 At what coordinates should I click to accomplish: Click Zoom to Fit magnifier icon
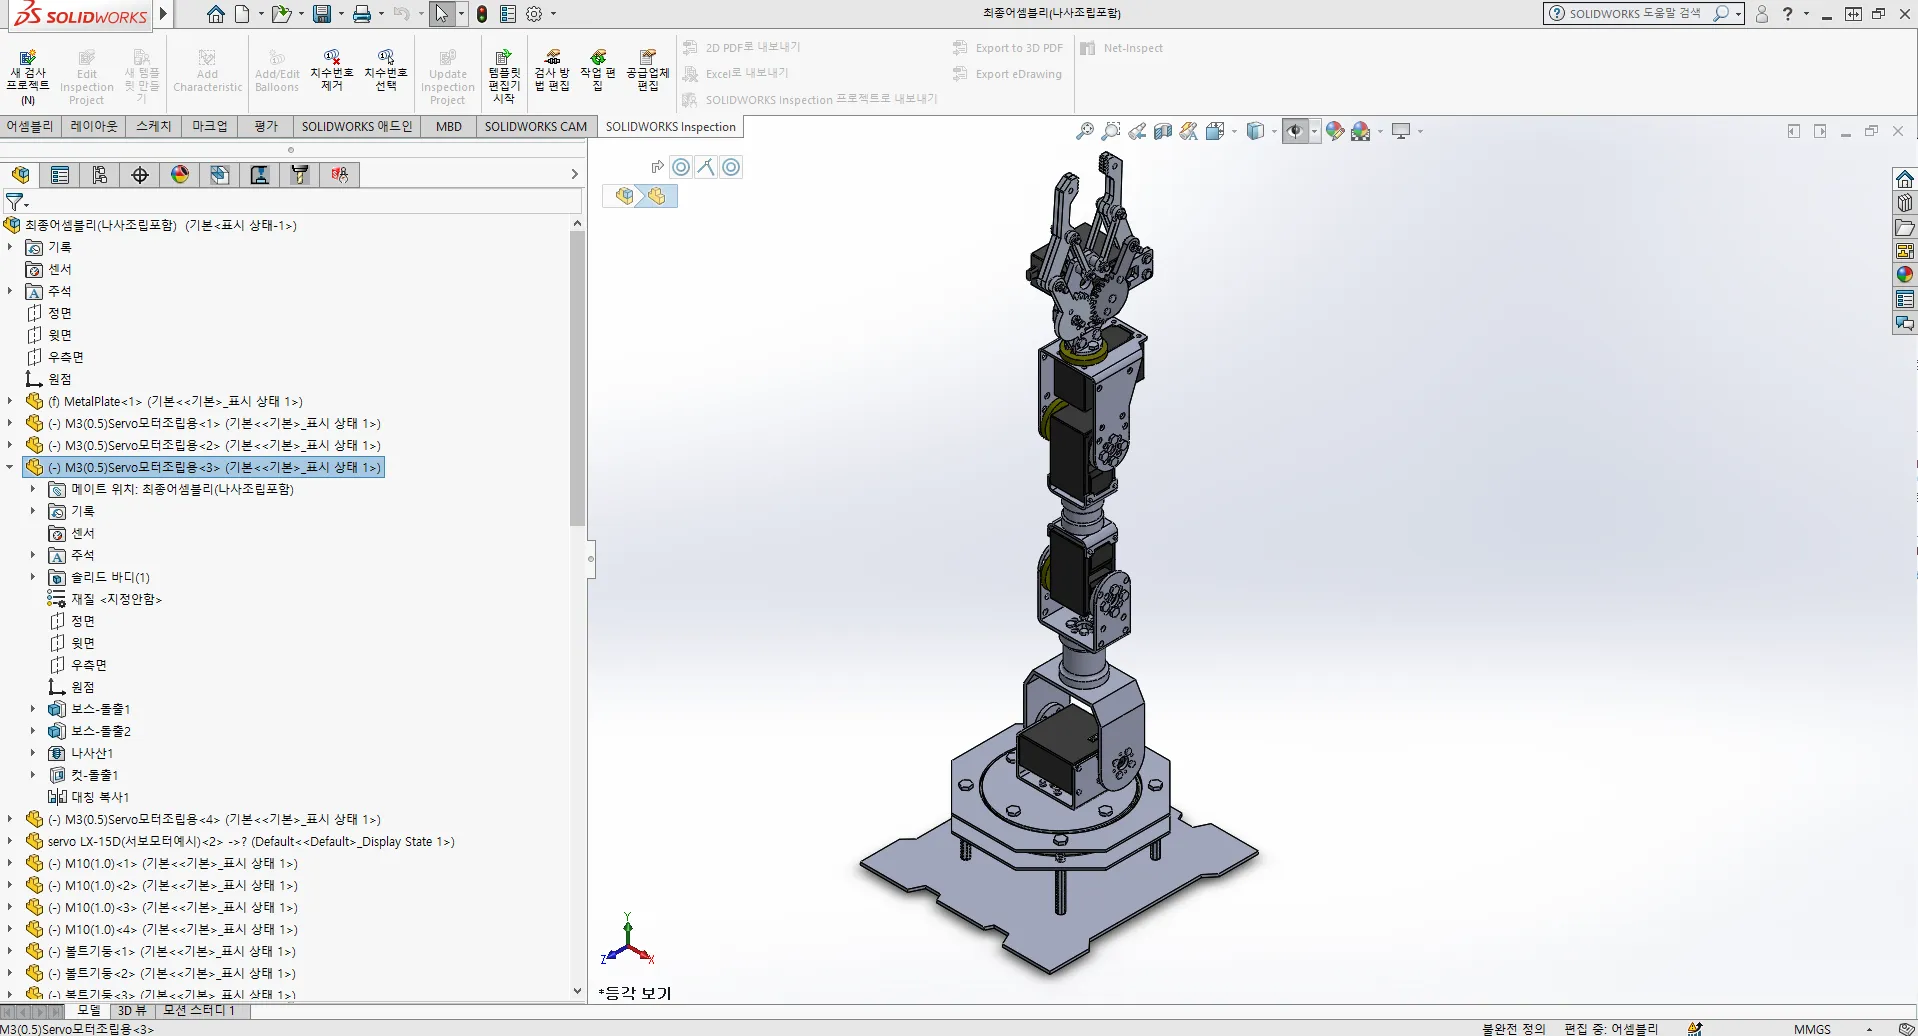point(1085,131)
